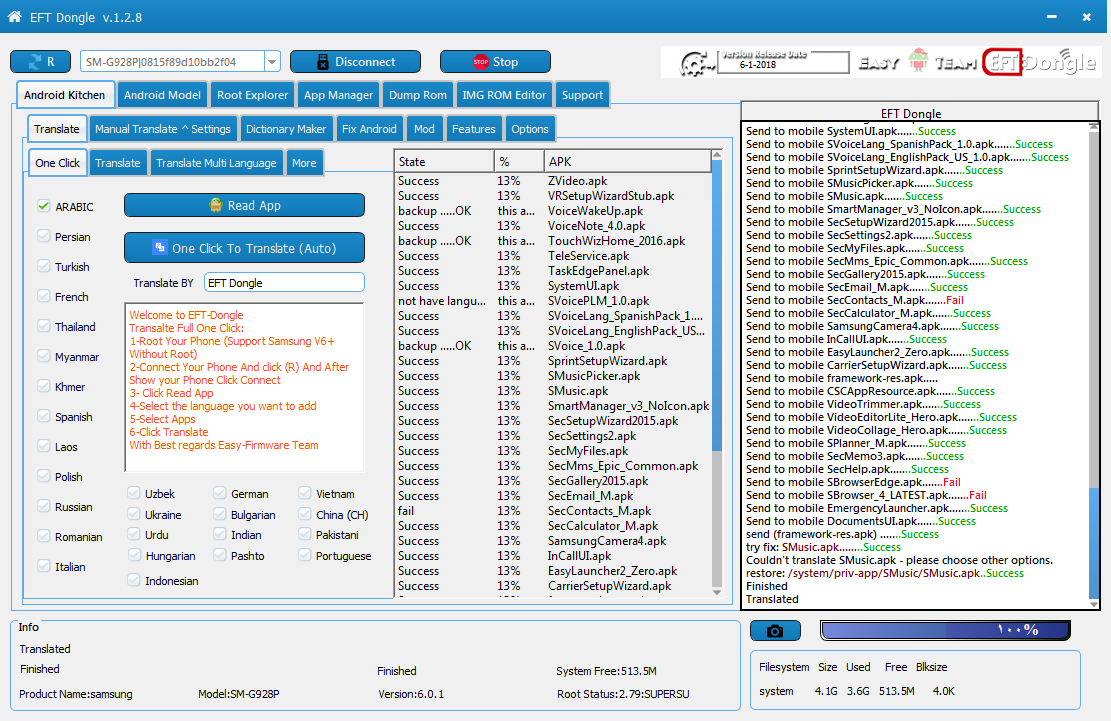Viewport: 1111px width, 721px height.
Task: Click the Disconnect button
Action: click(x=355, y=62)
